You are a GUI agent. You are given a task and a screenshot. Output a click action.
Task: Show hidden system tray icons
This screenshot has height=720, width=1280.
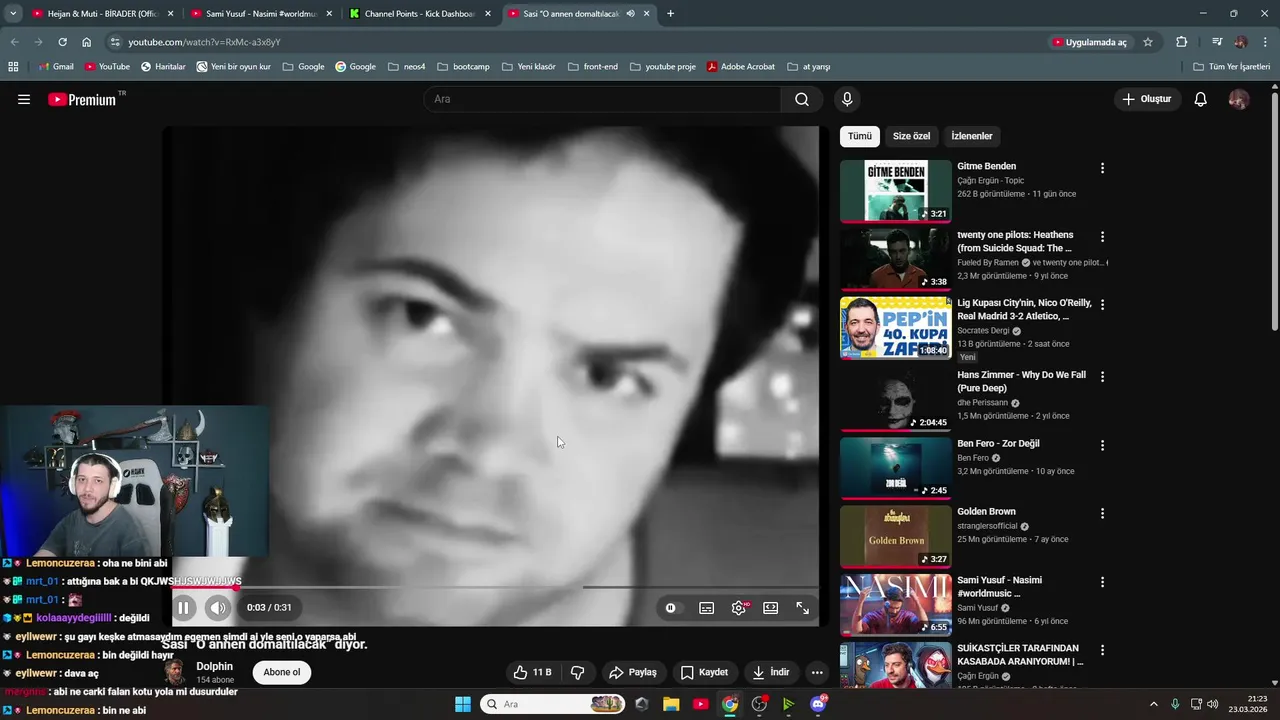click(1153, 704)
